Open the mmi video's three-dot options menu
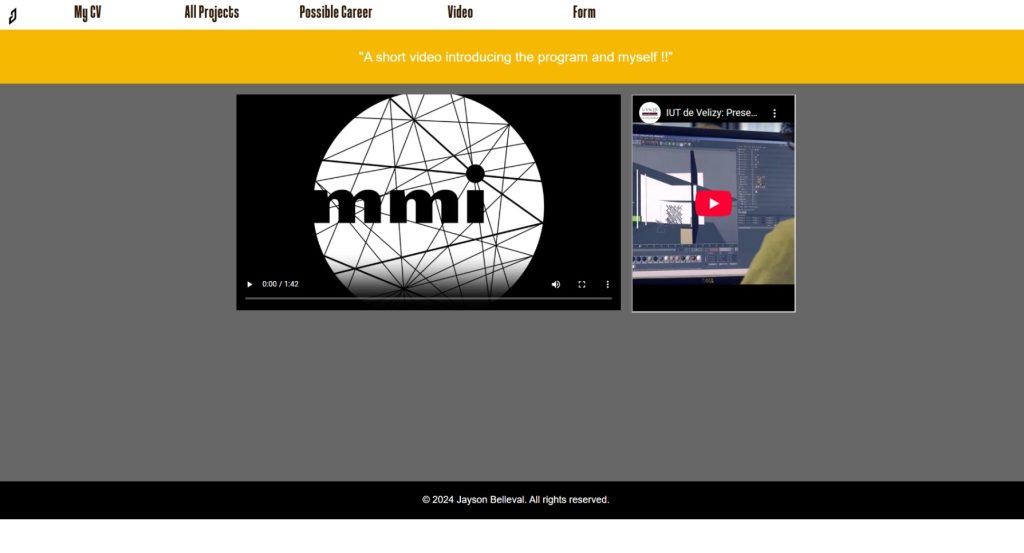This screenshot has width=1024, height=553. pyautogui.click(x=607, y=284)
